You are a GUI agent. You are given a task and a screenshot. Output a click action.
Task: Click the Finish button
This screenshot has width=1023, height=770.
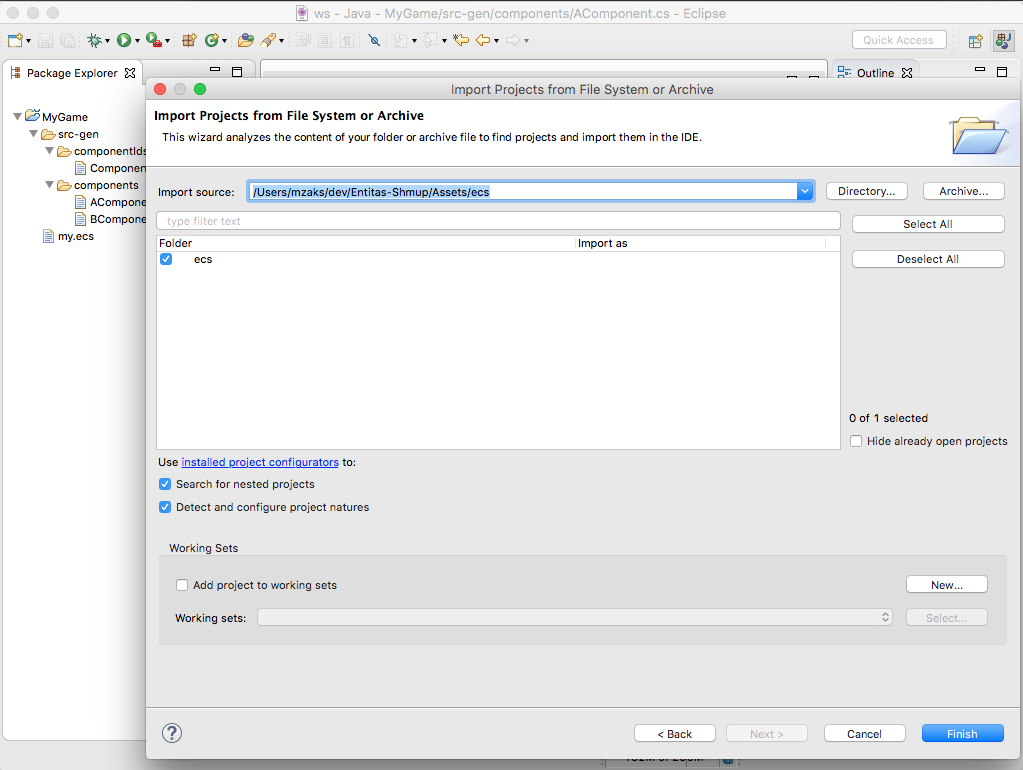[962, 733]
